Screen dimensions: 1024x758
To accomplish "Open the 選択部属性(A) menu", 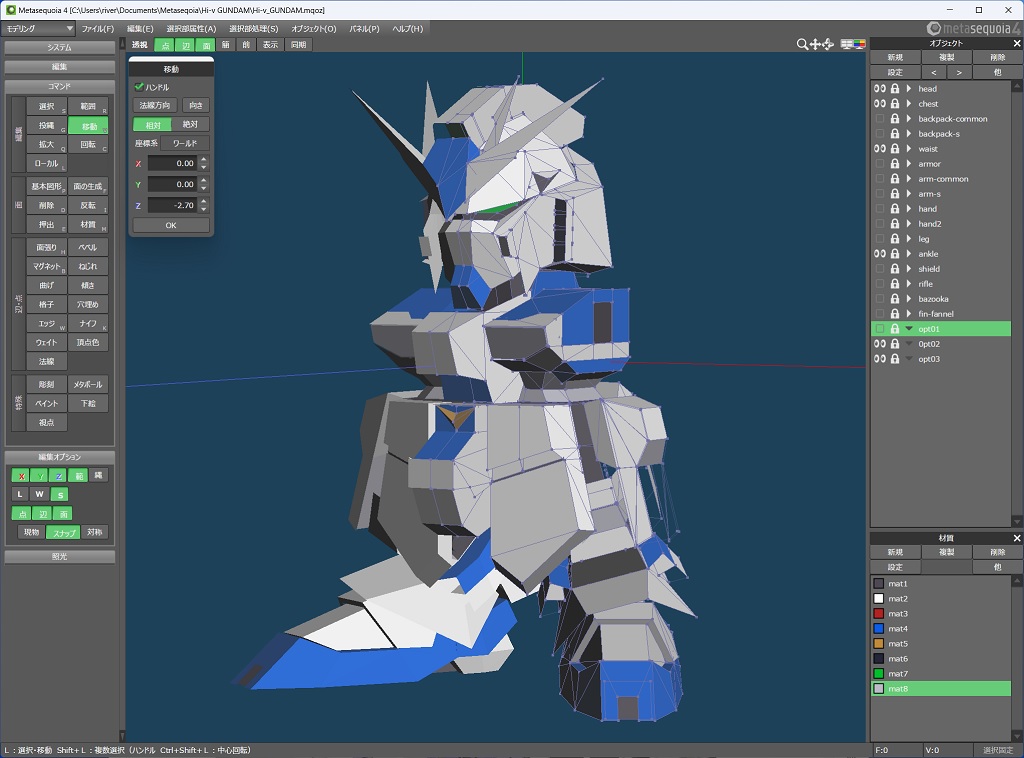I will pyautogui.click(x=191, y=29).
